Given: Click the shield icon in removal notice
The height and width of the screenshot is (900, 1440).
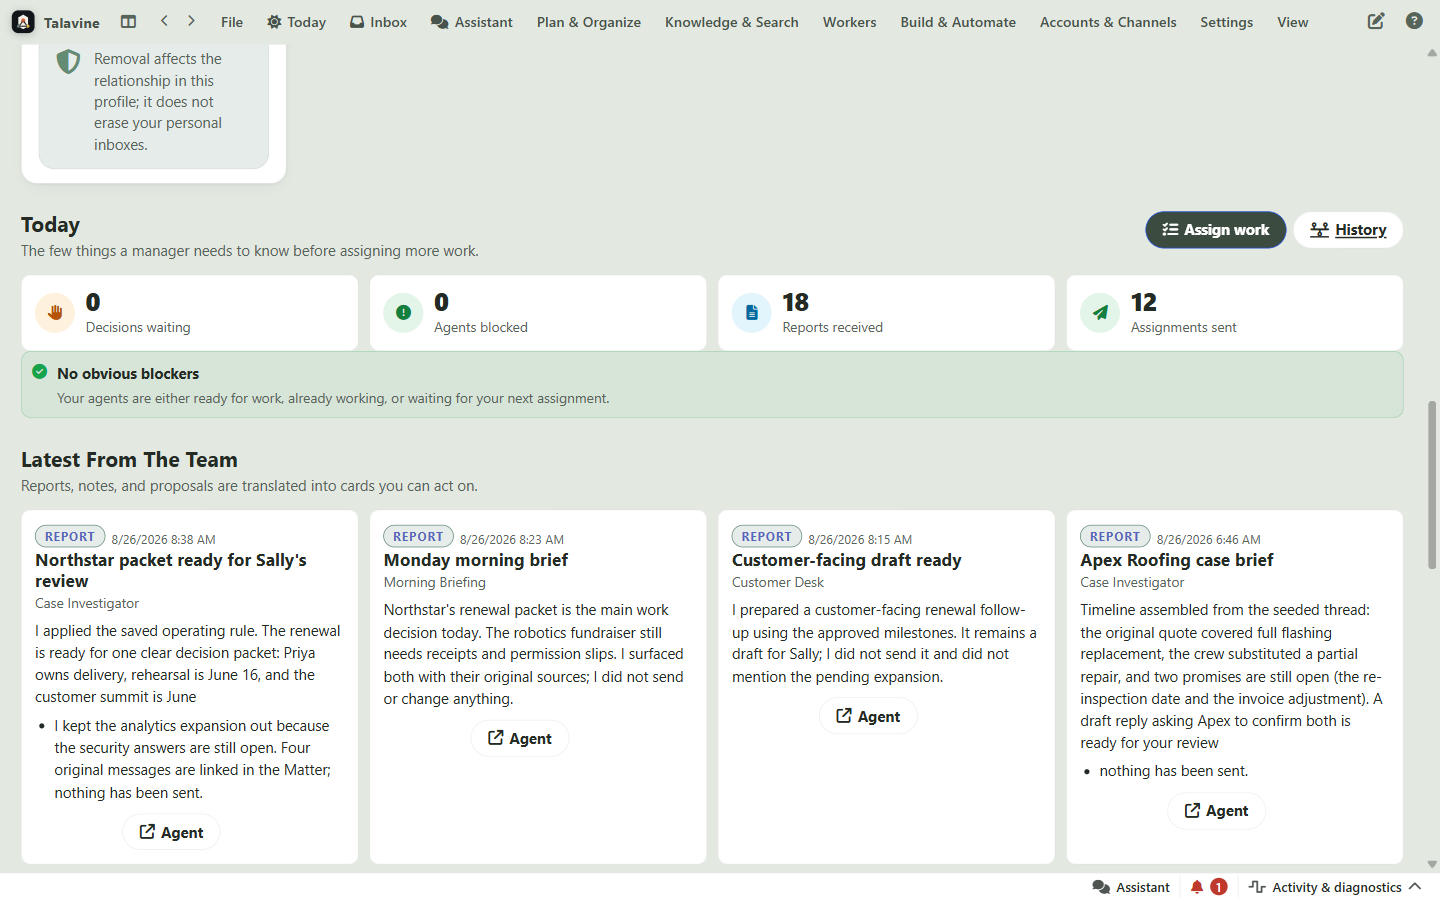Looking at the screenshot, I should [68, 62].
